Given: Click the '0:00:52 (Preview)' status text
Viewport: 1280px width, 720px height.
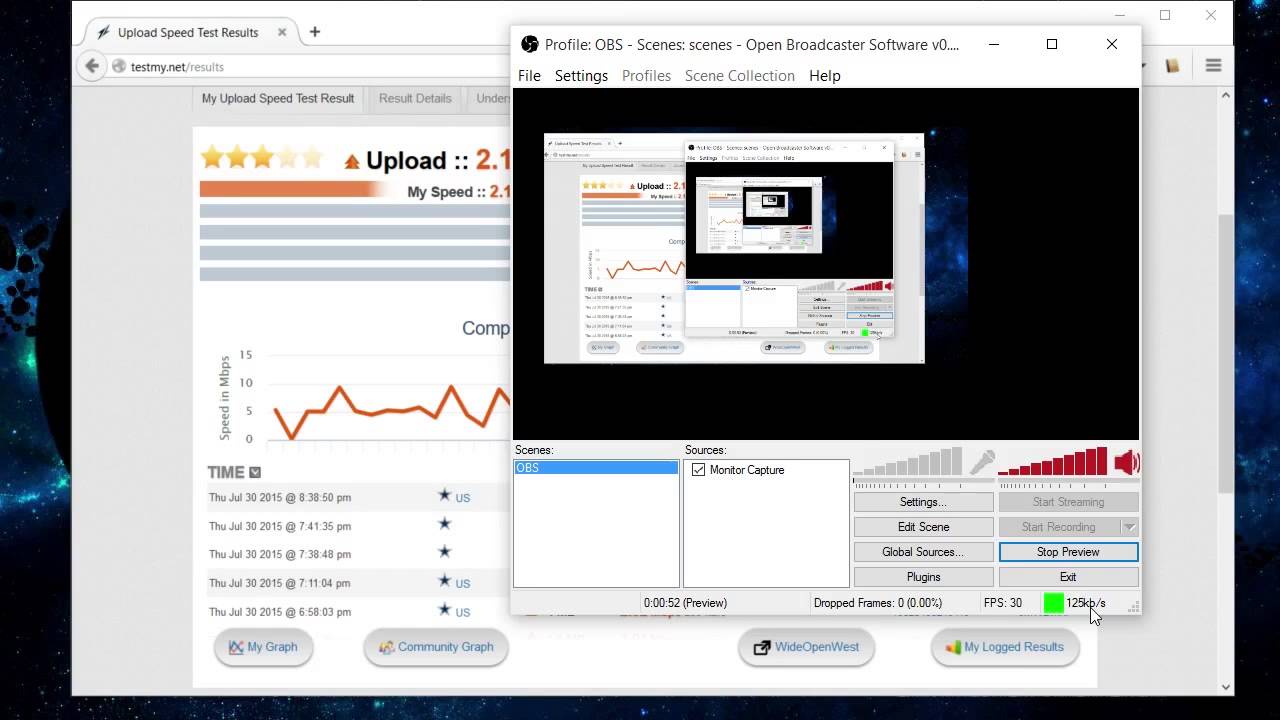Looking at the screenshot, I should 685,603.
